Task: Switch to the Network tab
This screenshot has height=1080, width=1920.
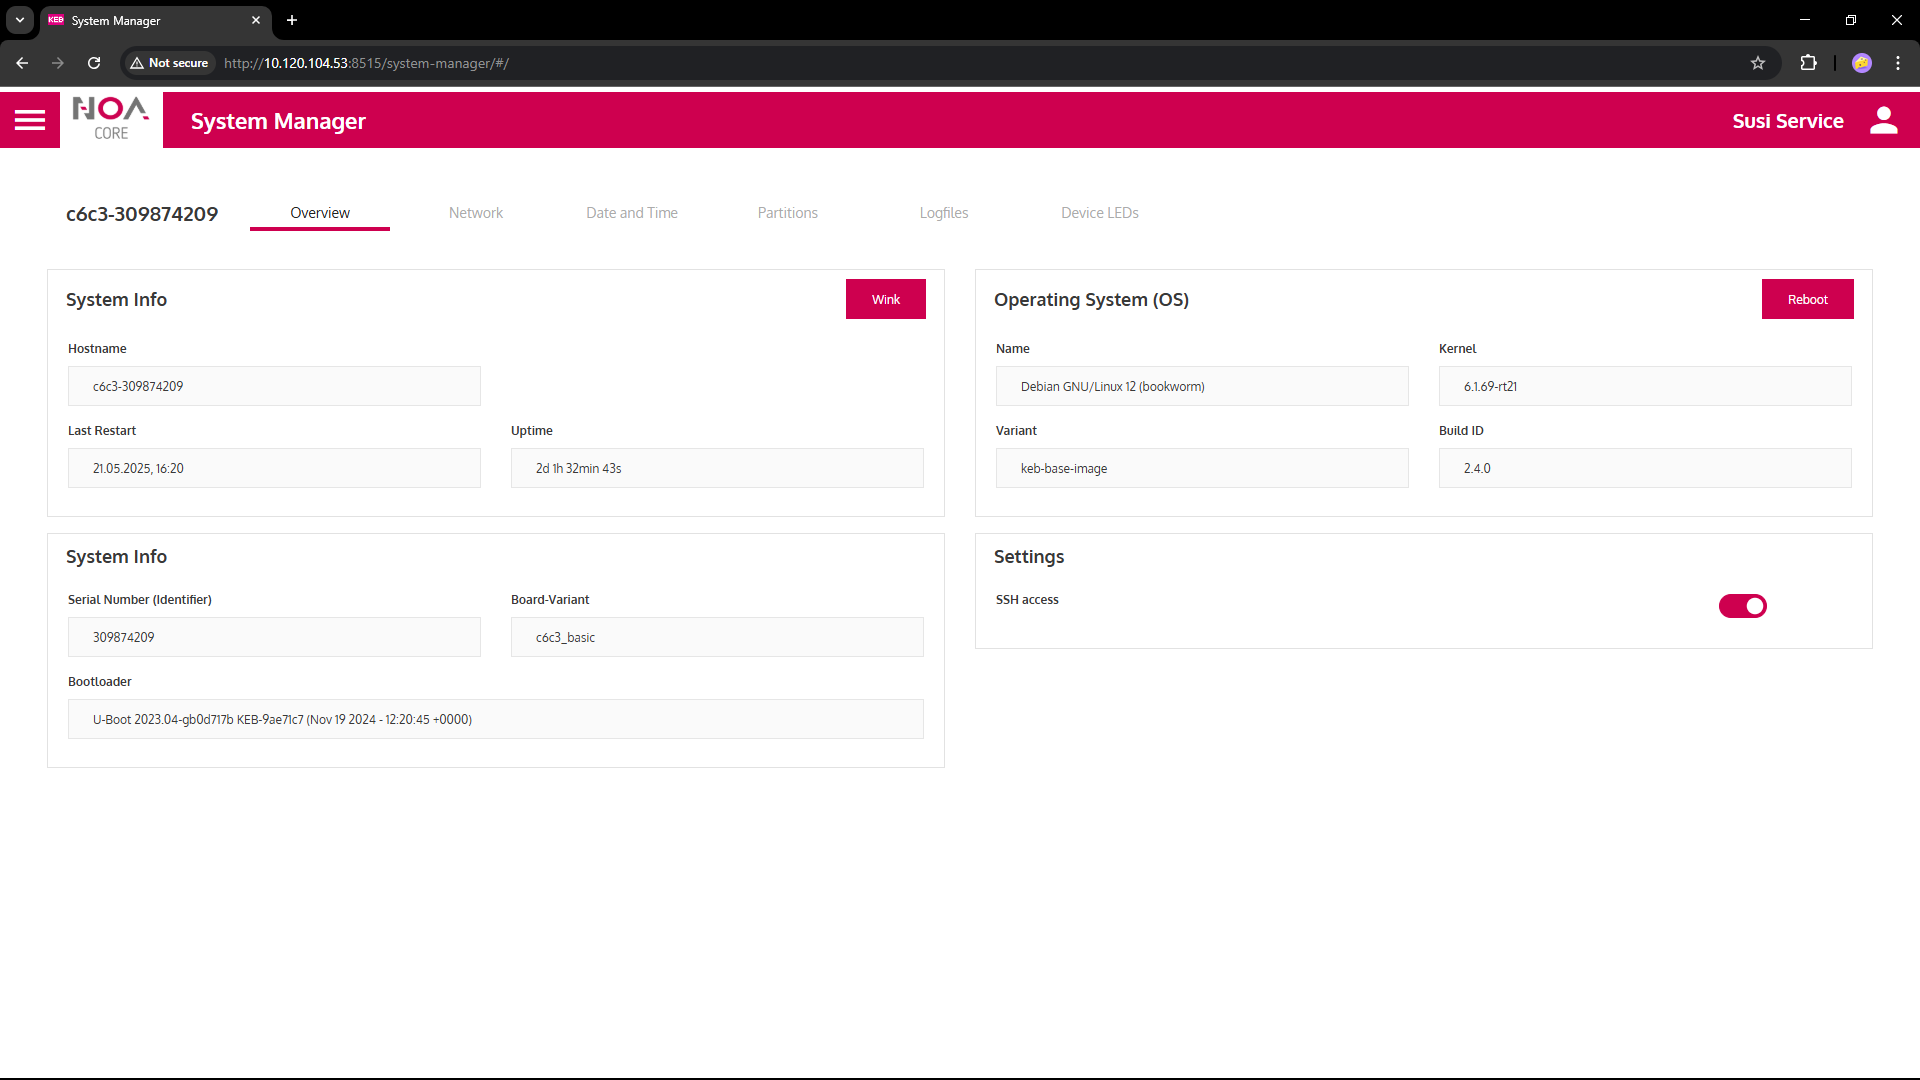Action: [x=475, y=213]
